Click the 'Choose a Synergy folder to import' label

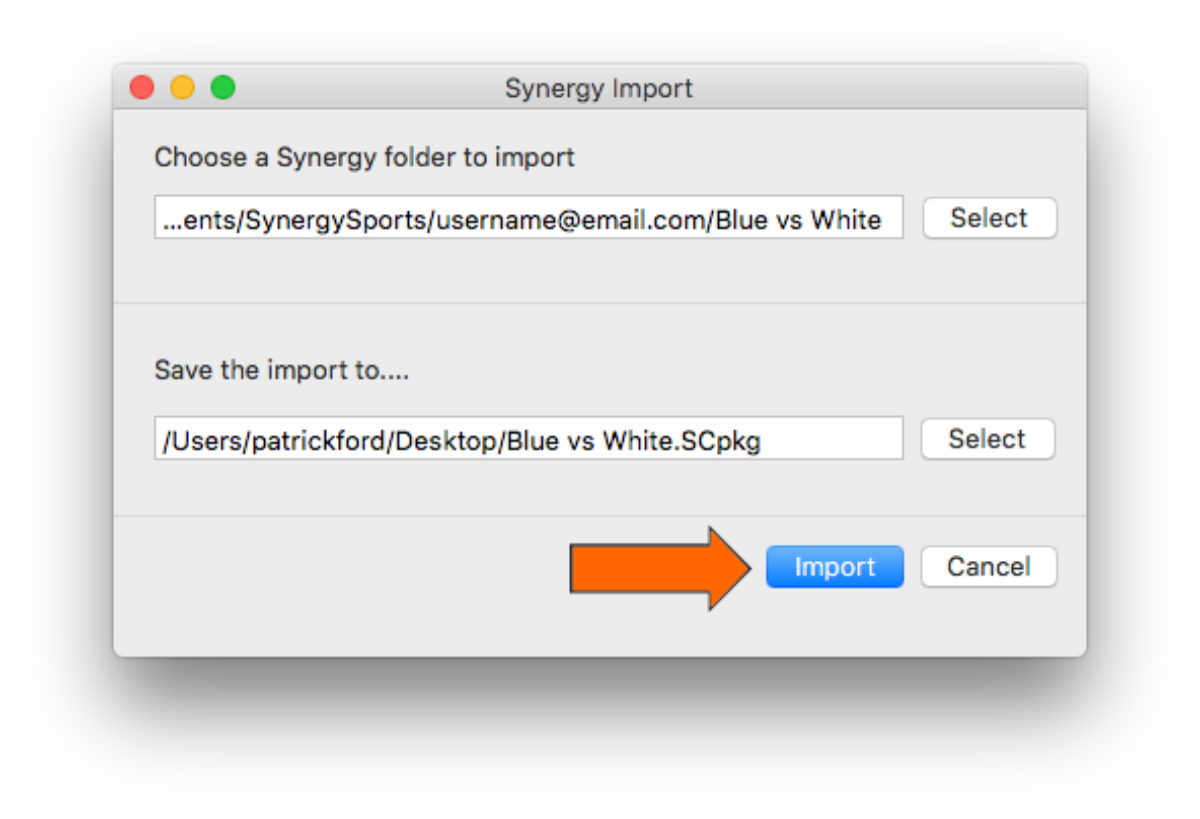pyautogui.click(x=365, y=157)
